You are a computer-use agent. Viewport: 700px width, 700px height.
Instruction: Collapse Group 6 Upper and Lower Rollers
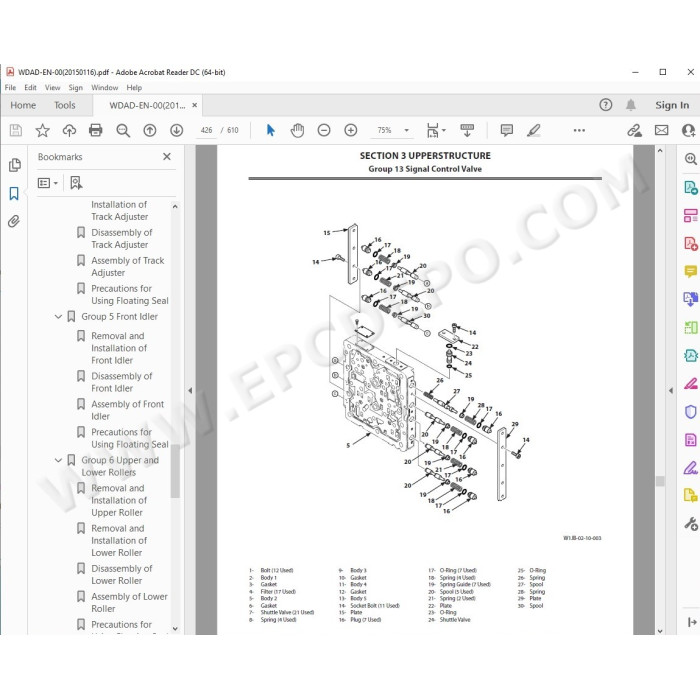tap(58, 460)
